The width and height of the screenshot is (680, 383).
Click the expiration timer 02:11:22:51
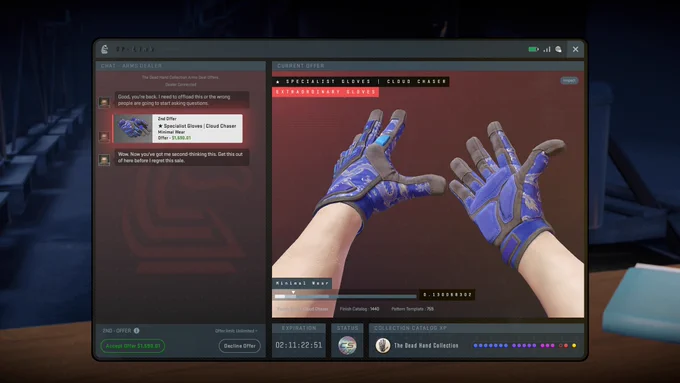[299, 345]
